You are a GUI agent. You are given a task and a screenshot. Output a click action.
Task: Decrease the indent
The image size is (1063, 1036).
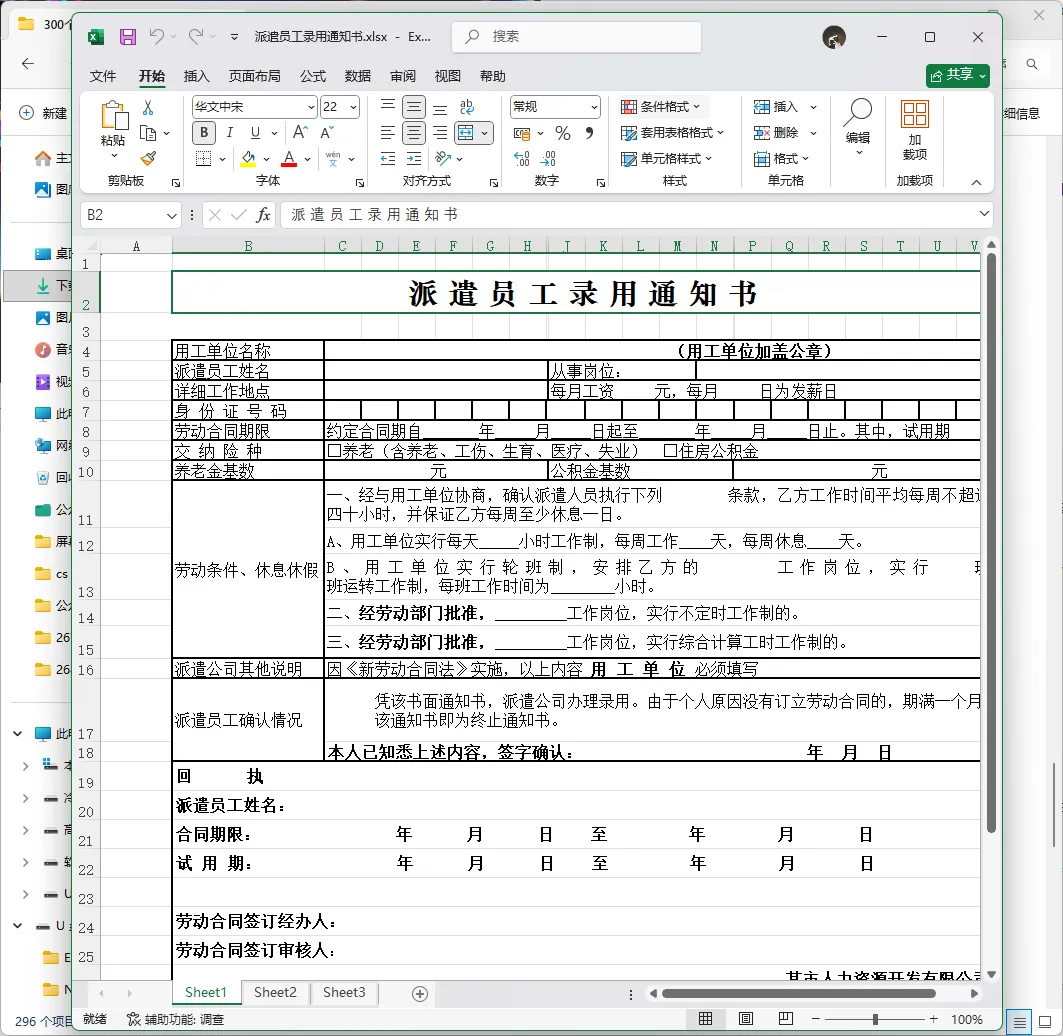pos(388,159)
